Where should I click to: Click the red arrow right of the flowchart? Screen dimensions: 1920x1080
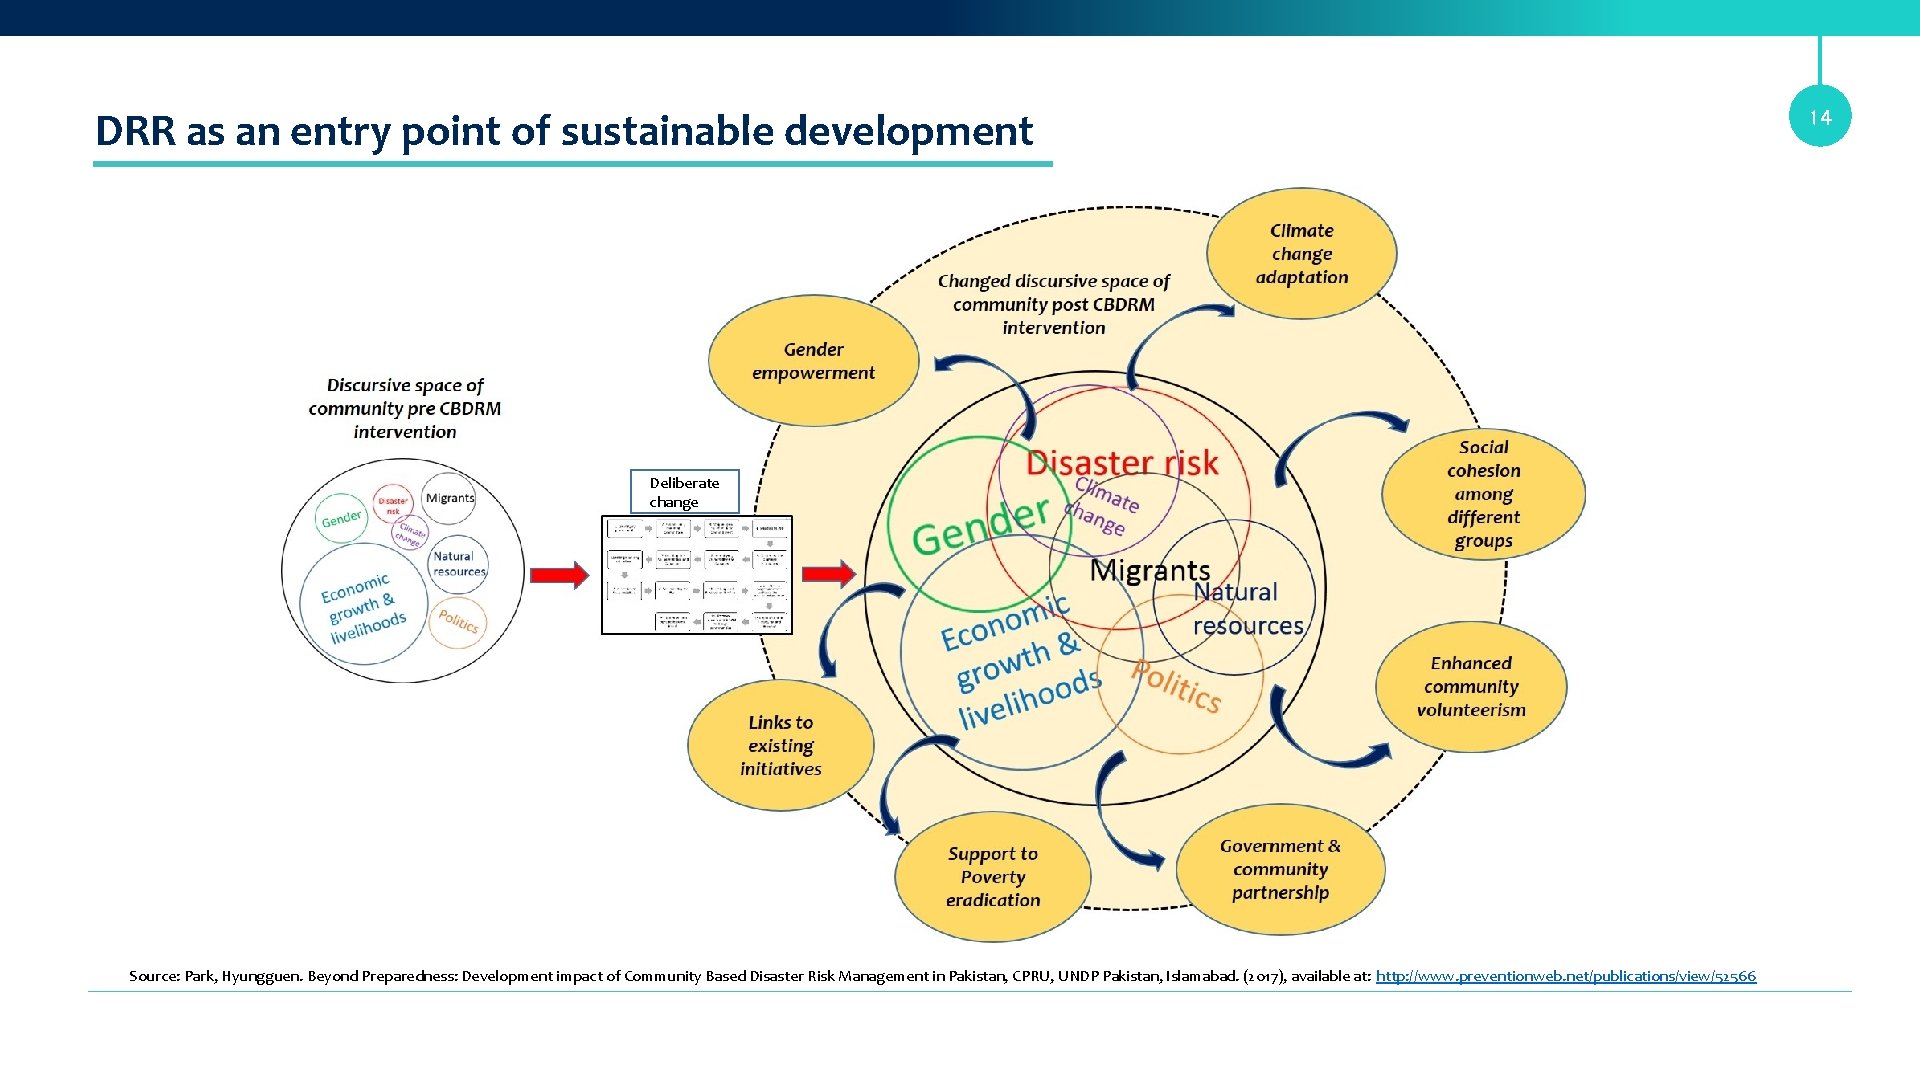tap(829, 574)
